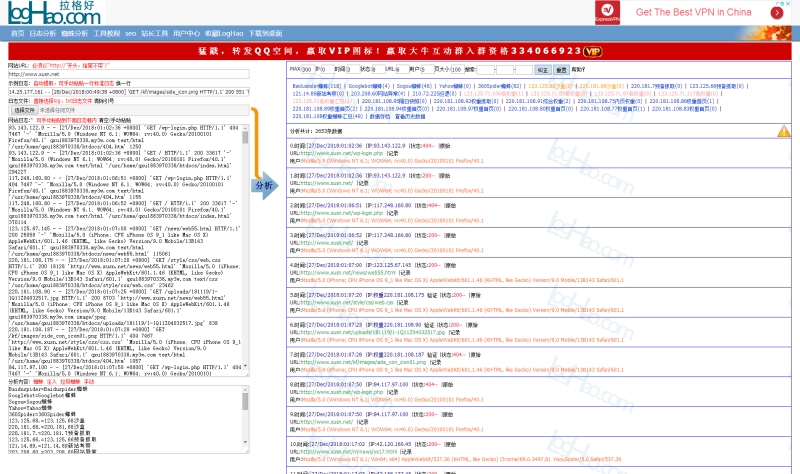
Task: Open 蜘蛛分析 navigation item
Action: tap(74, 34)
